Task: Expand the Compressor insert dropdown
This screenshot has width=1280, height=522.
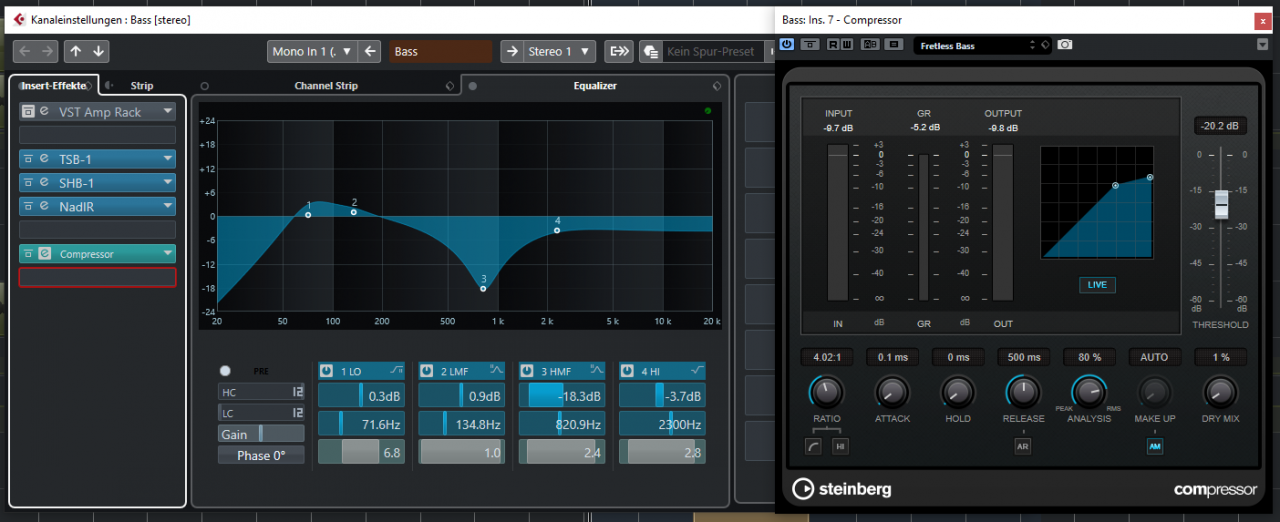Action: 167,254
